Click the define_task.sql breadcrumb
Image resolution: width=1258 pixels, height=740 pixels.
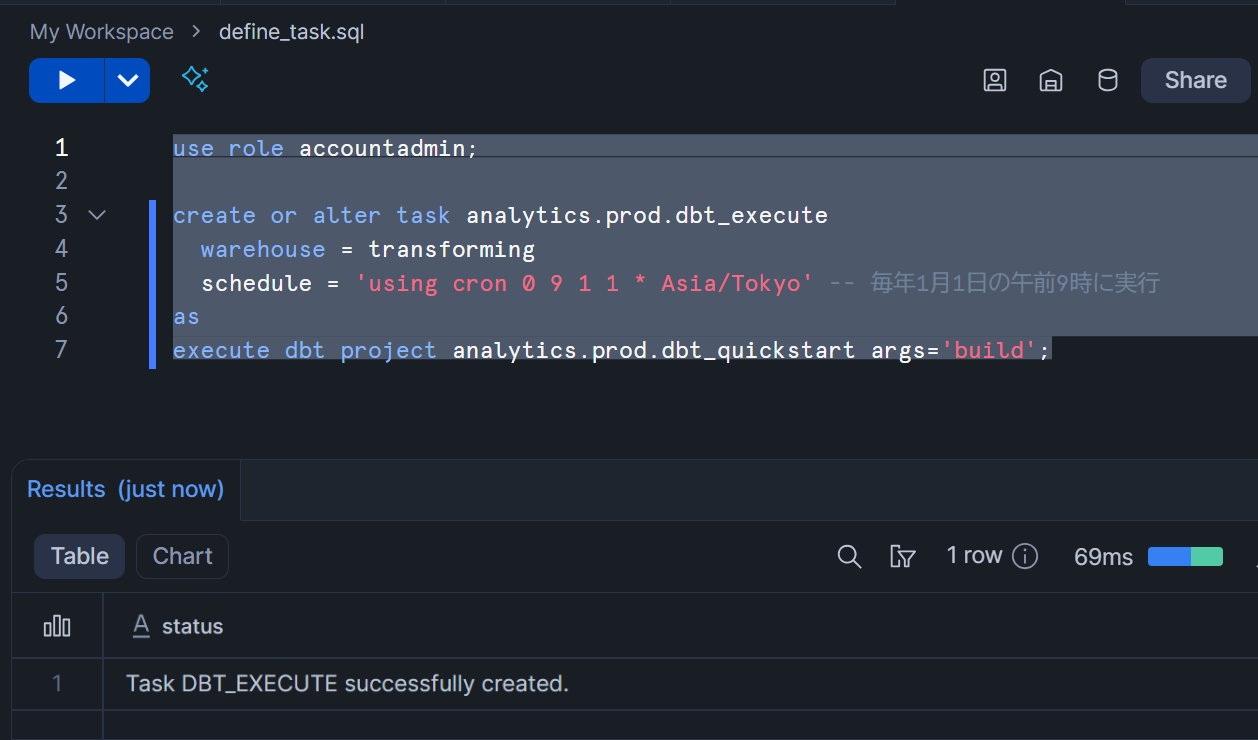[x=291, y=32]
